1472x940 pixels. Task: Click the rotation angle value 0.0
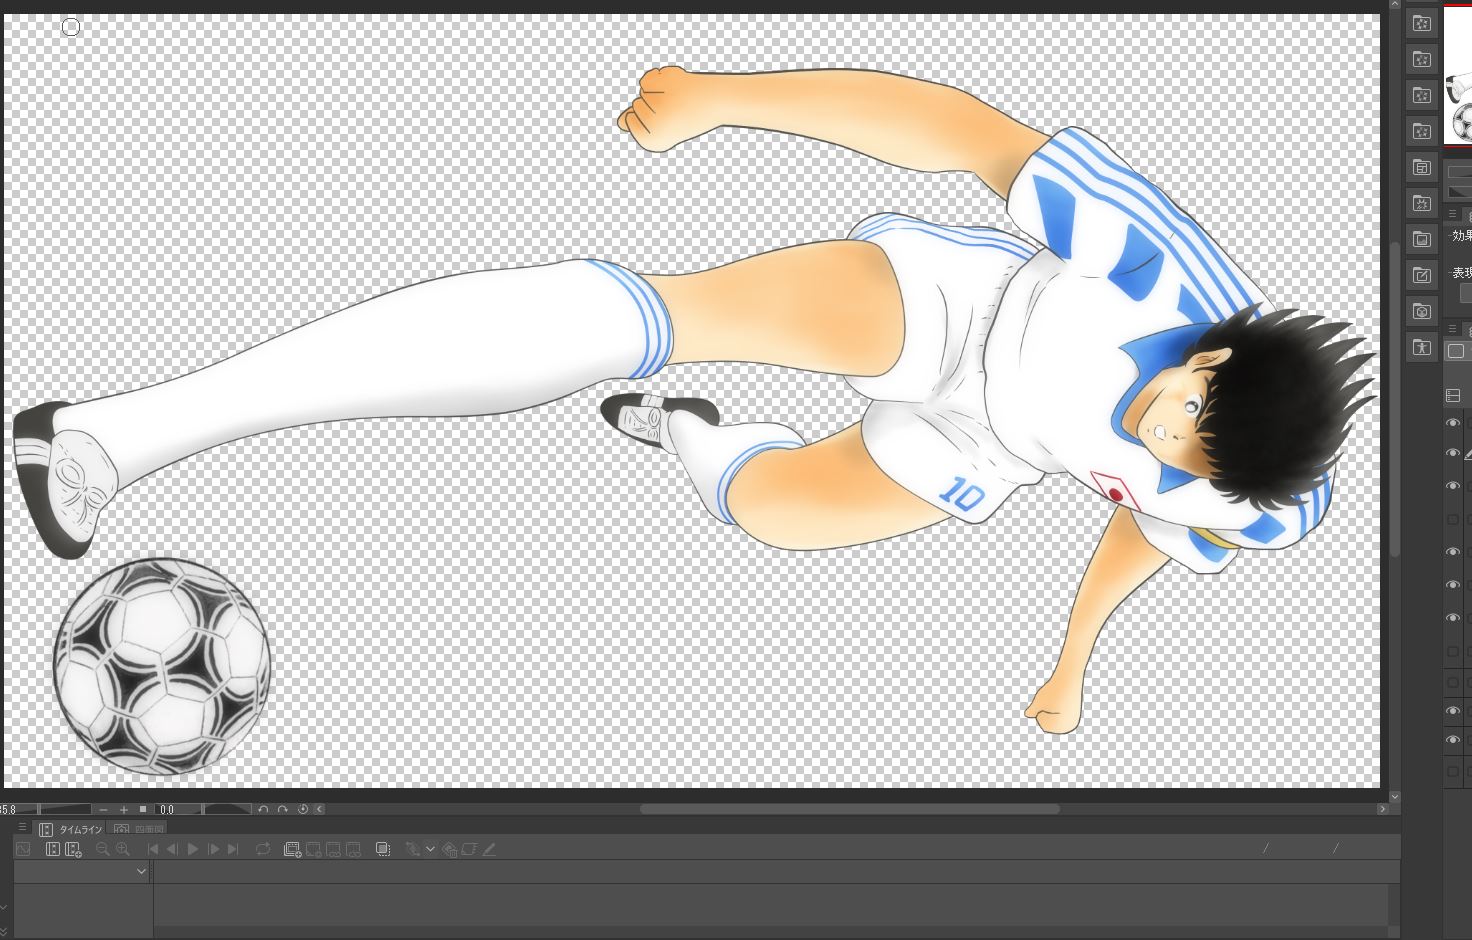[168, 809]
